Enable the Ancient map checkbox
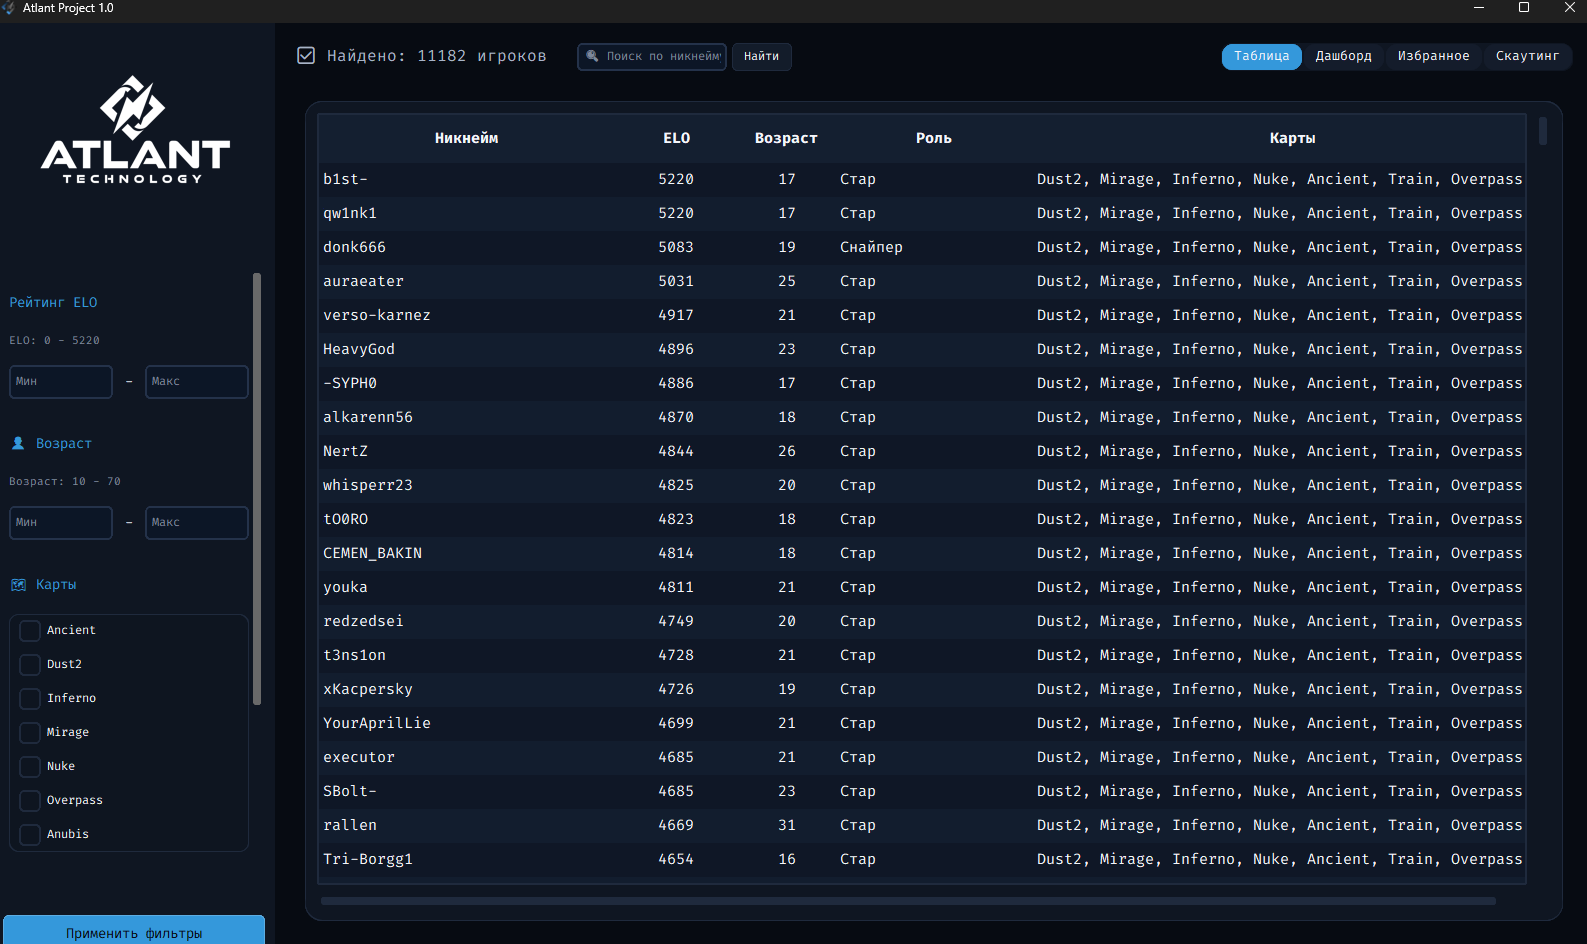The width and height of the screenshot is (1587, 944). click(x=31, y=631)
